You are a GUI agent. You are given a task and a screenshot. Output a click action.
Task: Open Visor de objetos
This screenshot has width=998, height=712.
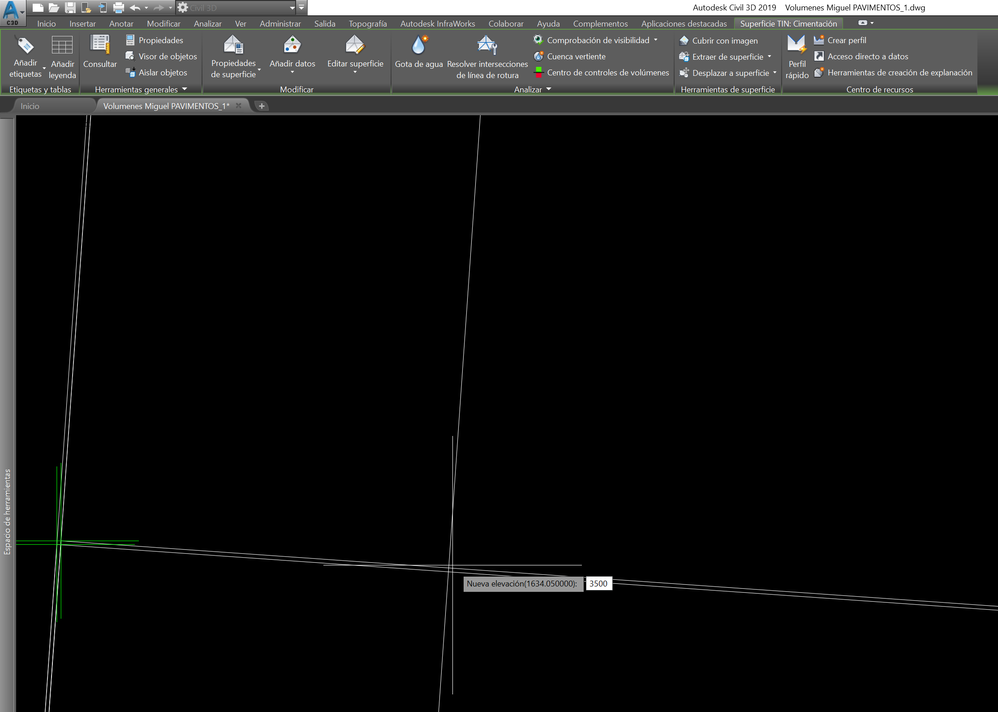(x=161, y=56)
